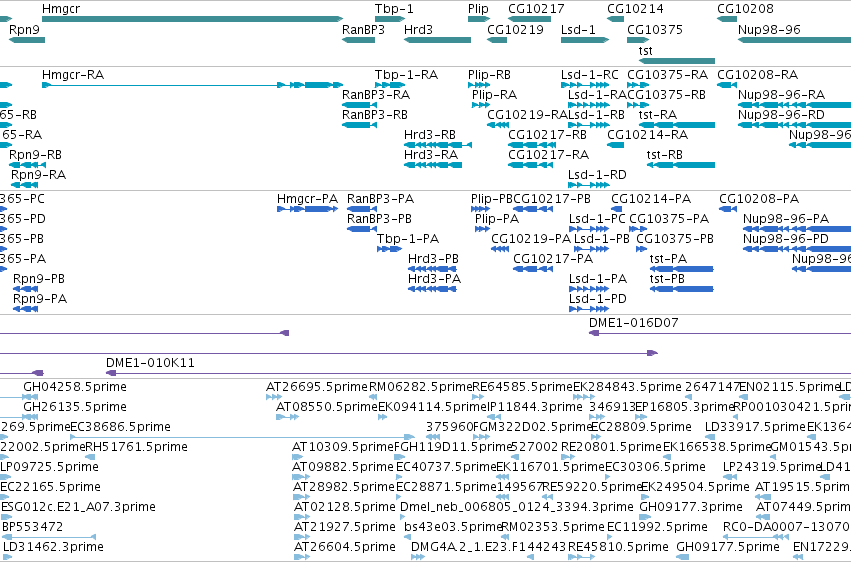Click the RanBP3-PA protein bar
The image size is (851, 562).
(361, 209)
